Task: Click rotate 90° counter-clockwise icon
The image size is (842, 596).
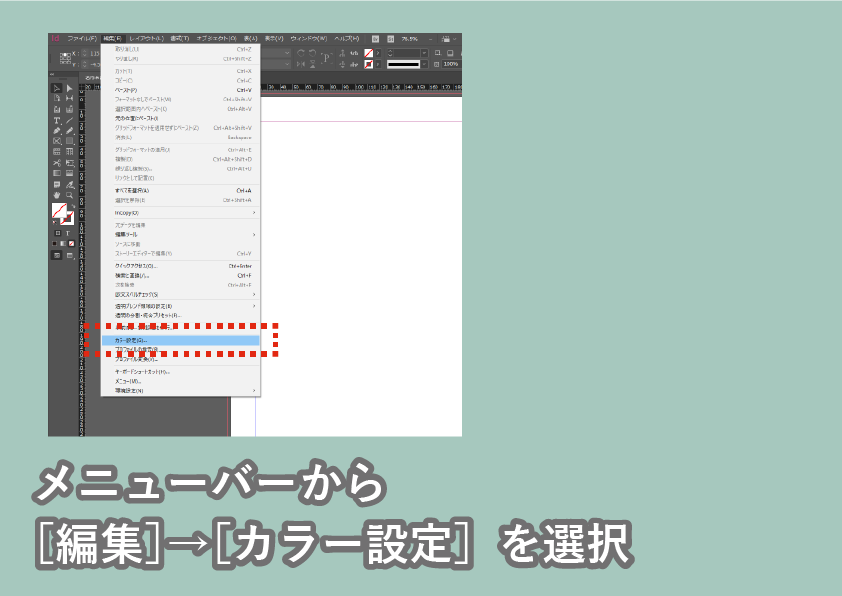Action: 313,53
